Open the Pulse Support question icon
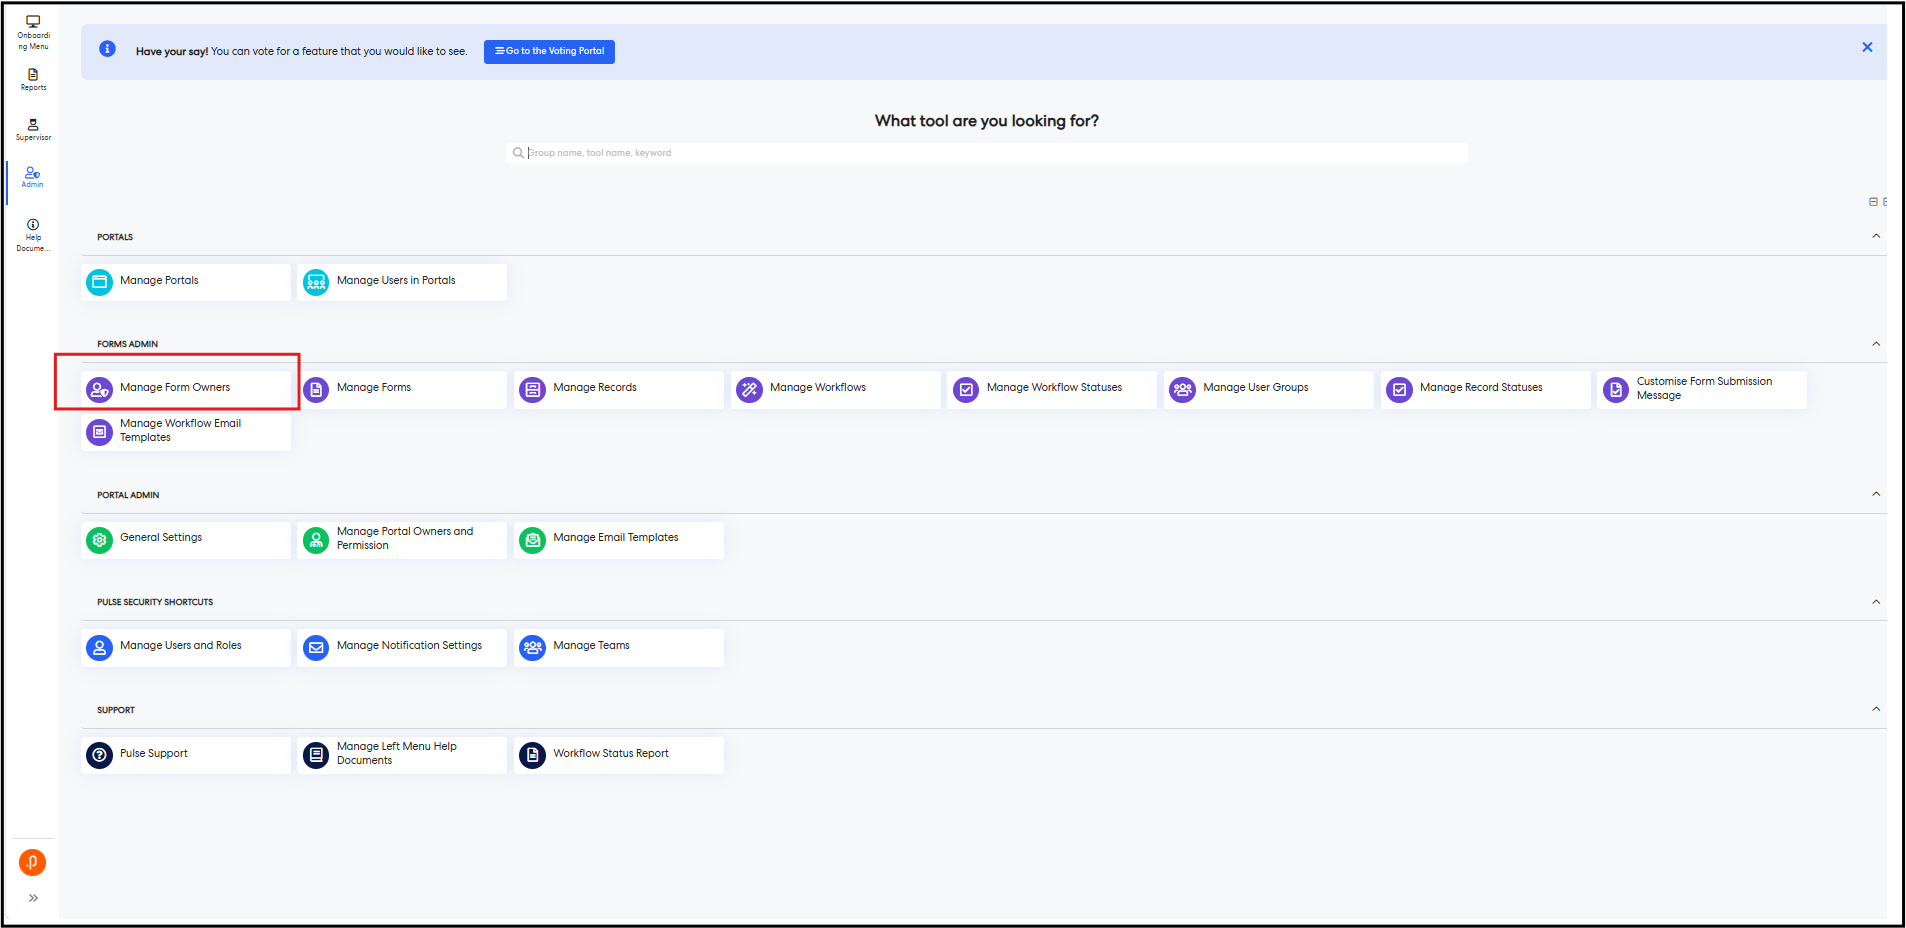Image resolution: width=1906 pixels, height=928 pixels. click(100, 755)
